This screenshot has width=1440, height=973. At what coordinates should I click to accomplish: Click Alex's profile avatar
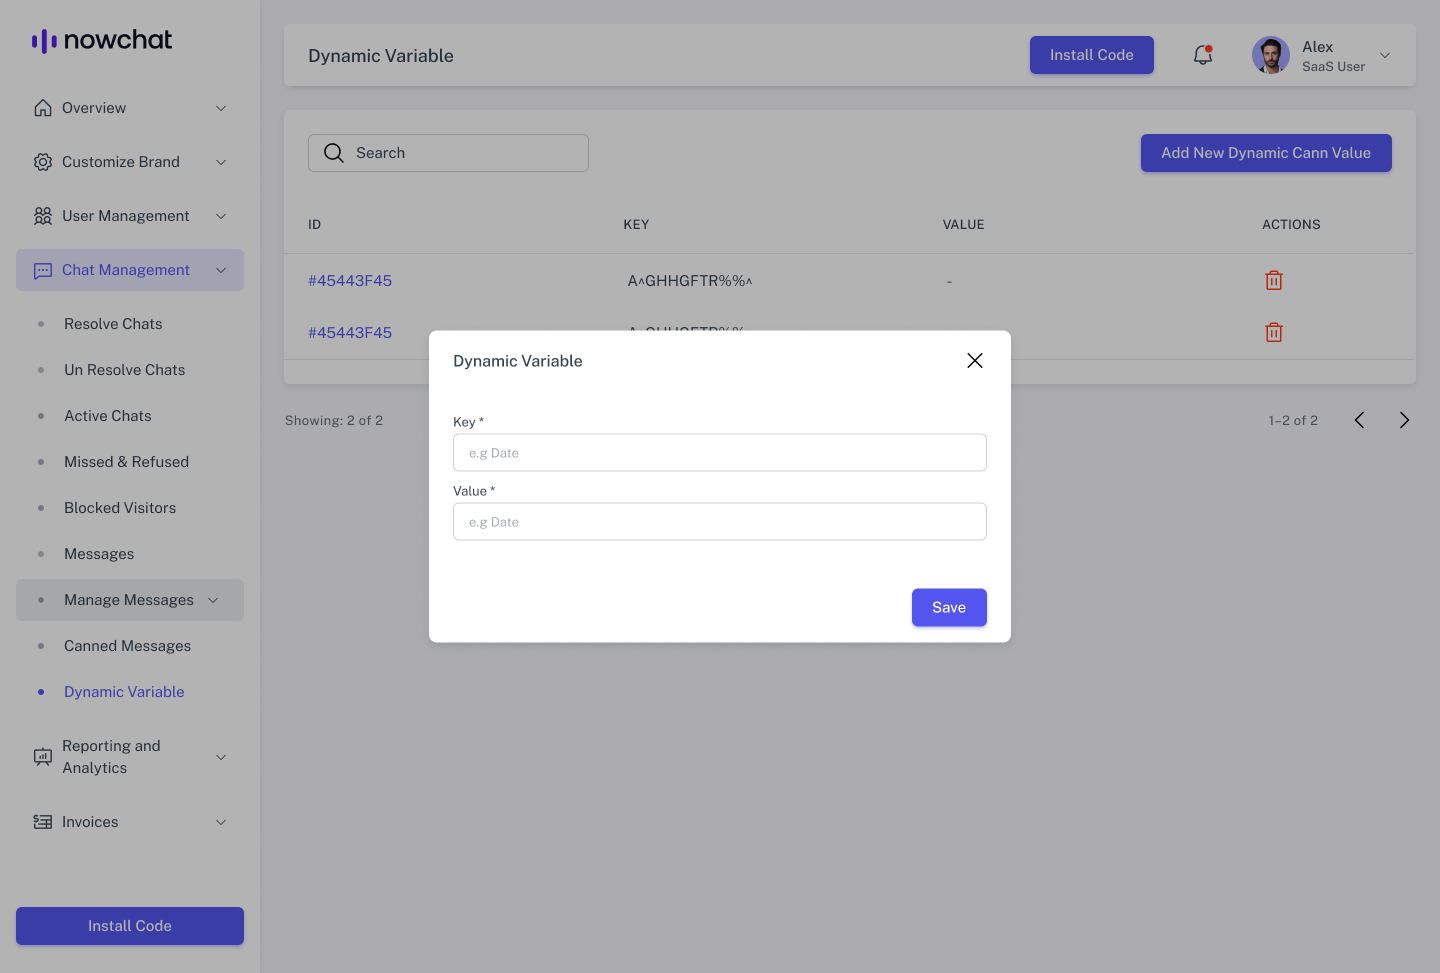pos(1271,55)
